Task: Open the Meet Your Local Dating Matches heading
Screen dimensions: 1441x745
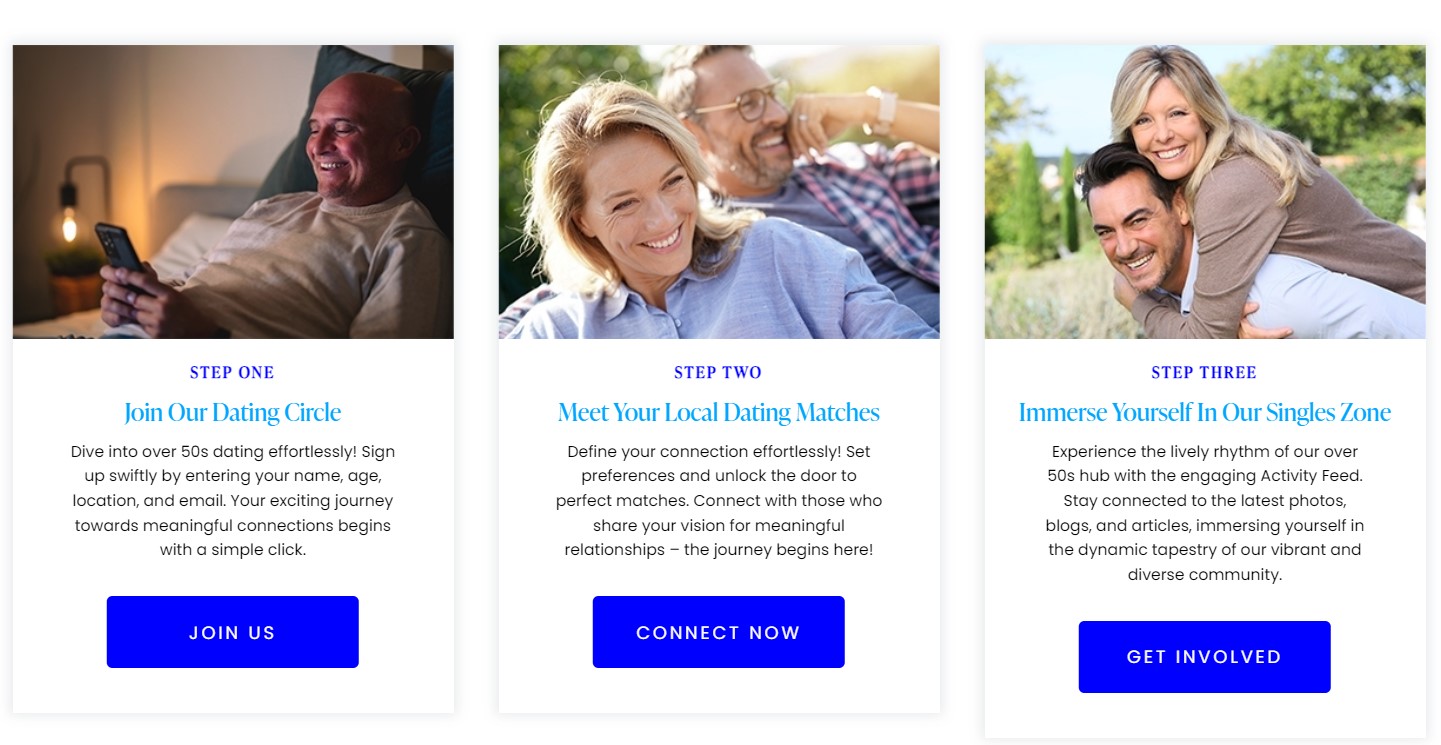Action: coord(718,412)
